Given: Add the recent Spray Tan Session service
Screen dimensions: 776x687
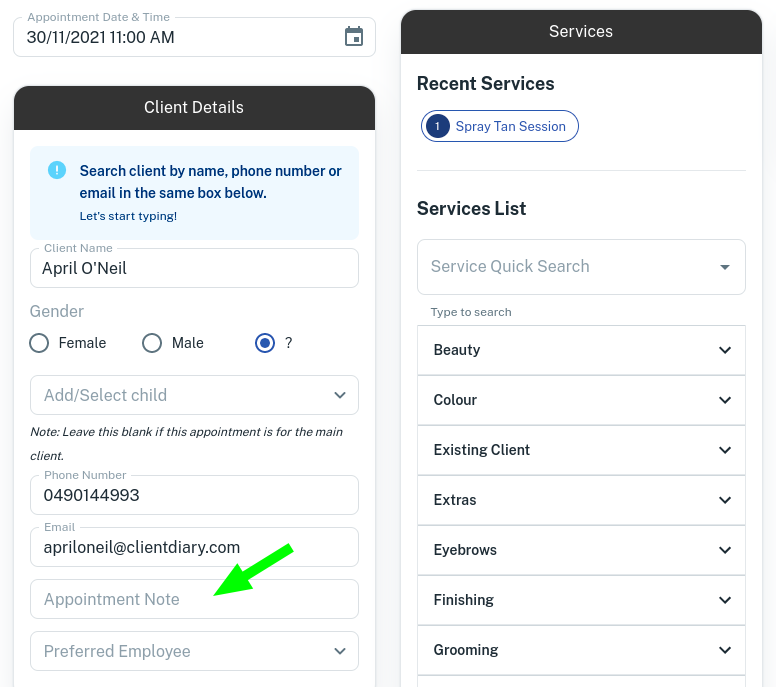Looking at the screenshot, I should [x=510, y=126].
